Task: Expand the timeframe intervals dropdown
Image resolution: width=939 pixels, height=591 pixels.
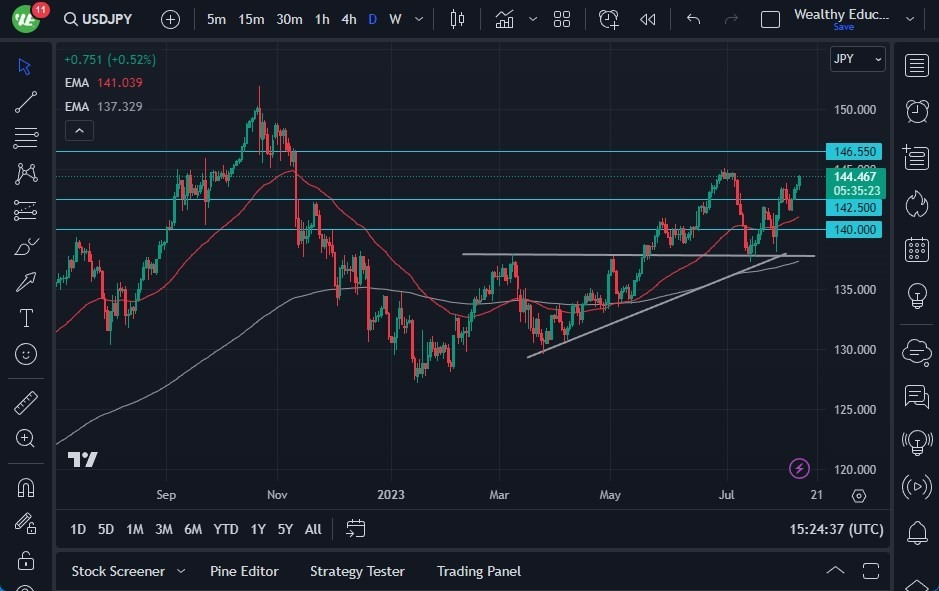Action: click(x=418, y=18)
